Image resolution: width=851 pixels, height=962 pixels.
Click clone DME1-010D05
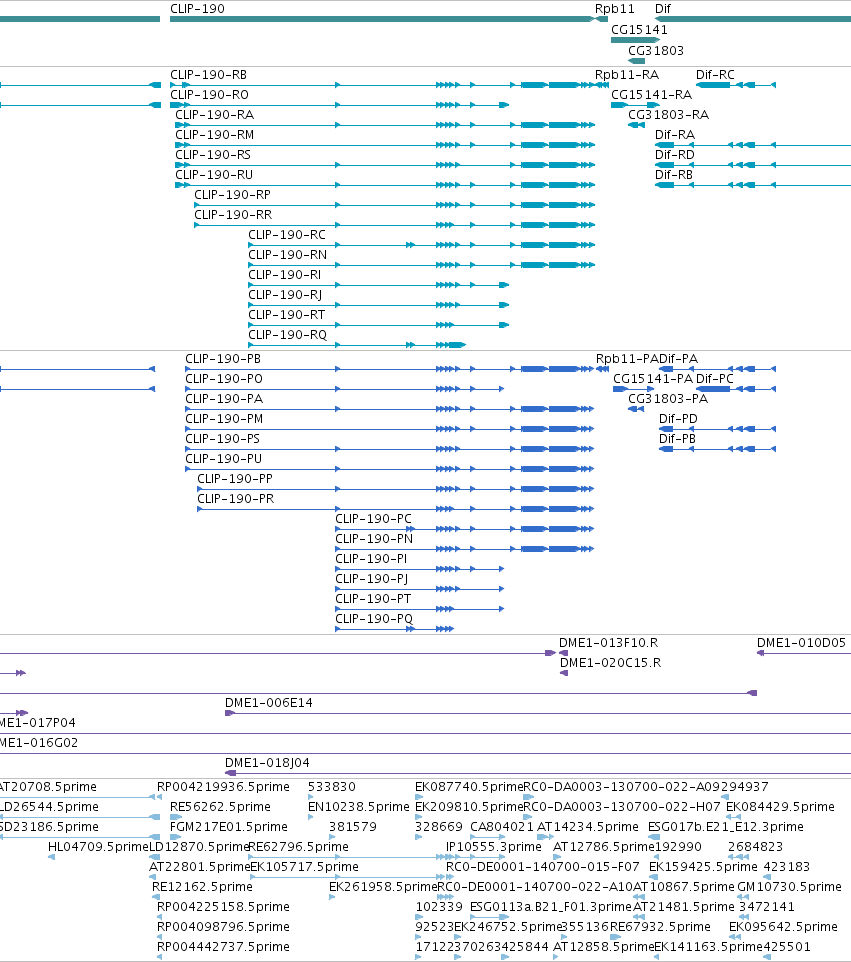(801, 643)
